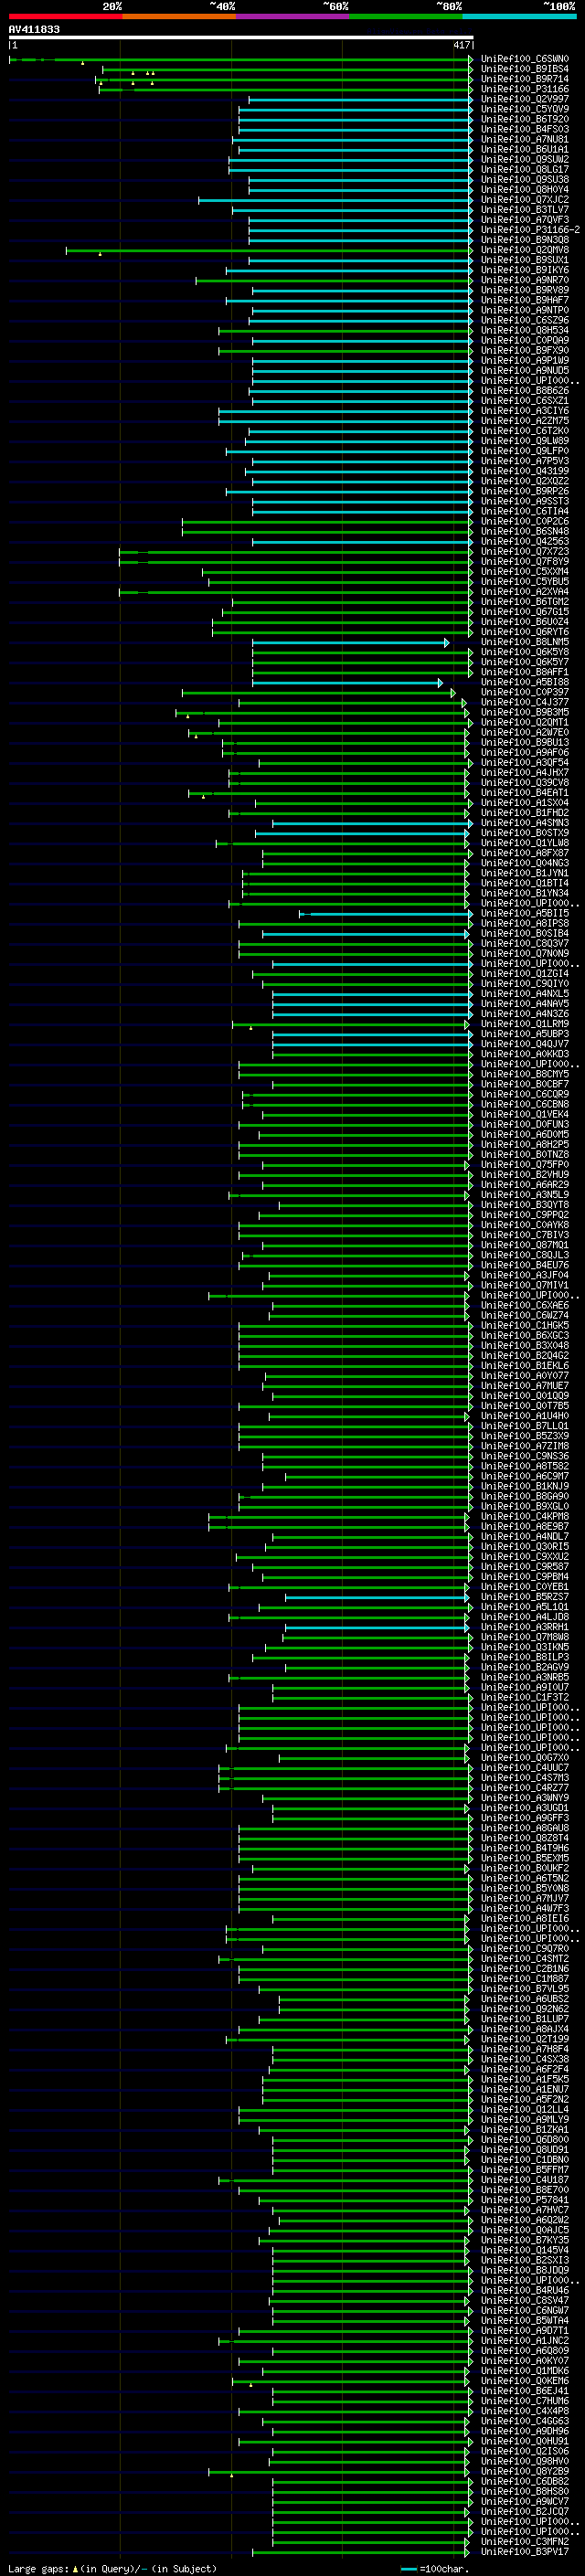Click the UniRef100_A5BII5 label
Image resolution: width=585 pixels, height=2576 pixels.
tap(524, 913)
